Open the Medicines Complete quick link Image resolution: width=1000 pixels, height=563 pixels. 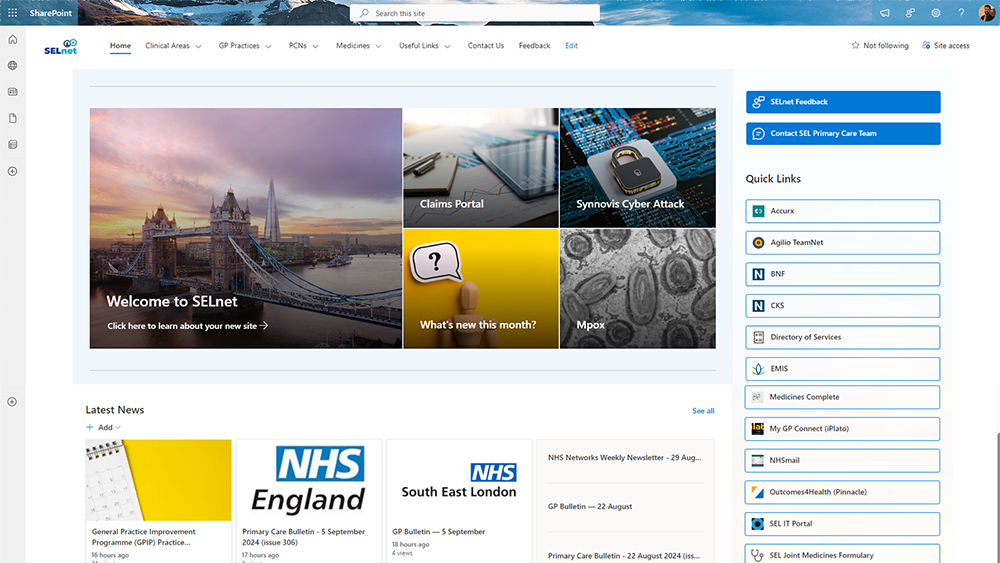point(842,397)
